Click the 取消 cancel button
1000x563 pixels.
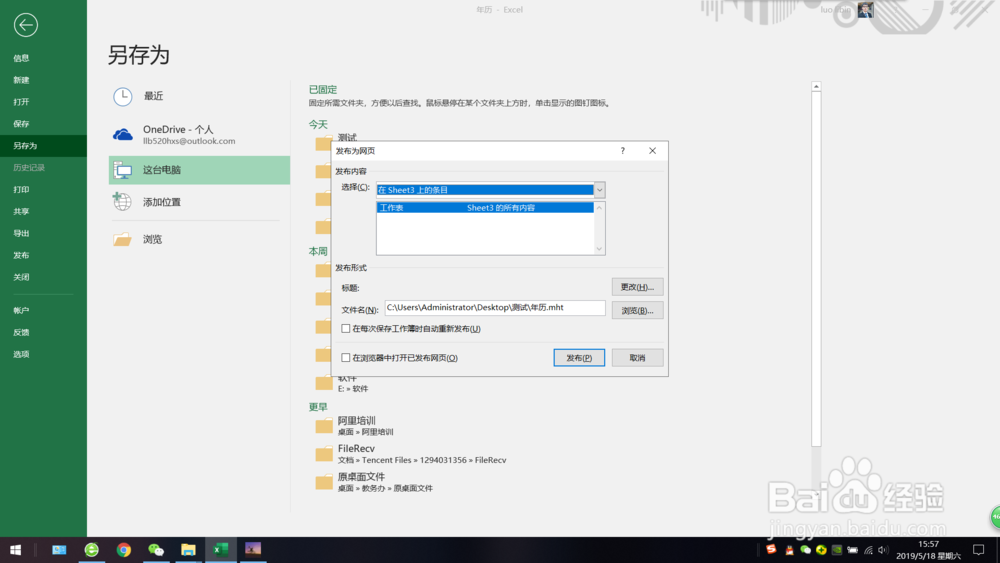[x=637, y=358]
